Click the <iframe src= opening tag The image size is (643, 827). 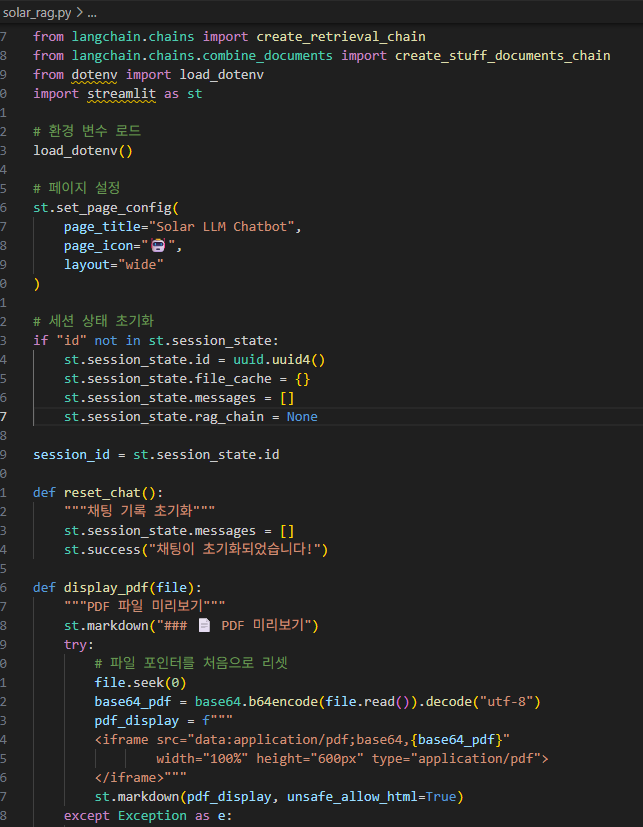[x=145, y=739]
